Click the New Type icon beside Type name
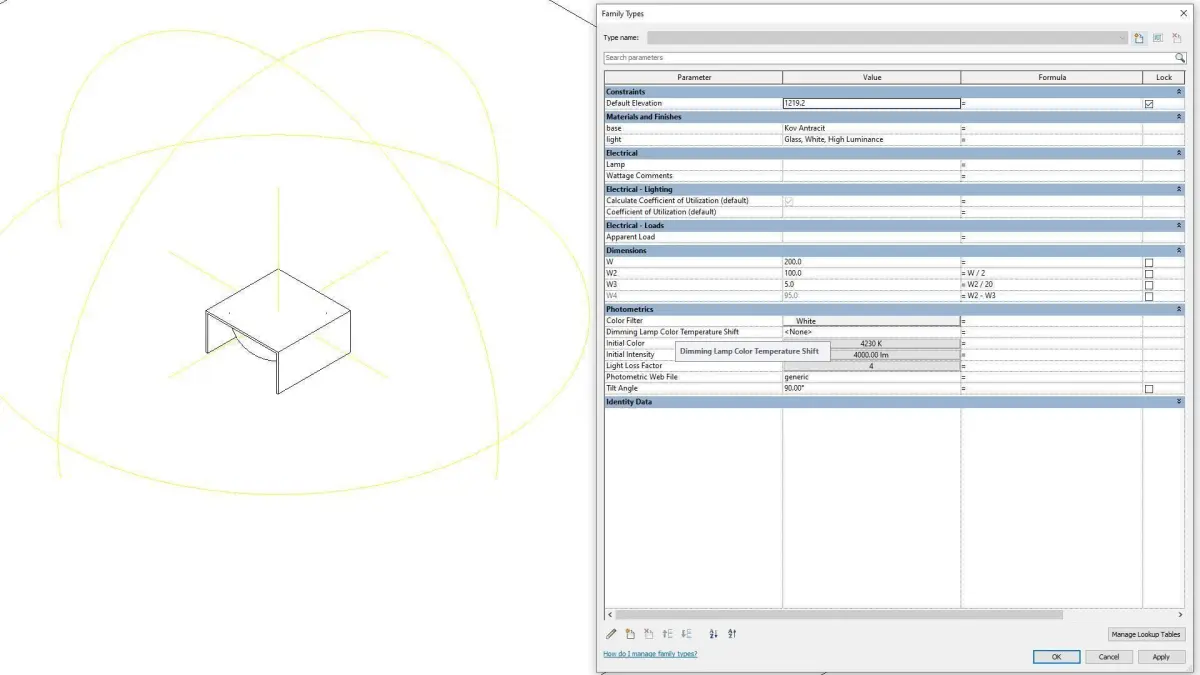Viewport: 1200px width, 675px height. click(x=1139, y=38)
